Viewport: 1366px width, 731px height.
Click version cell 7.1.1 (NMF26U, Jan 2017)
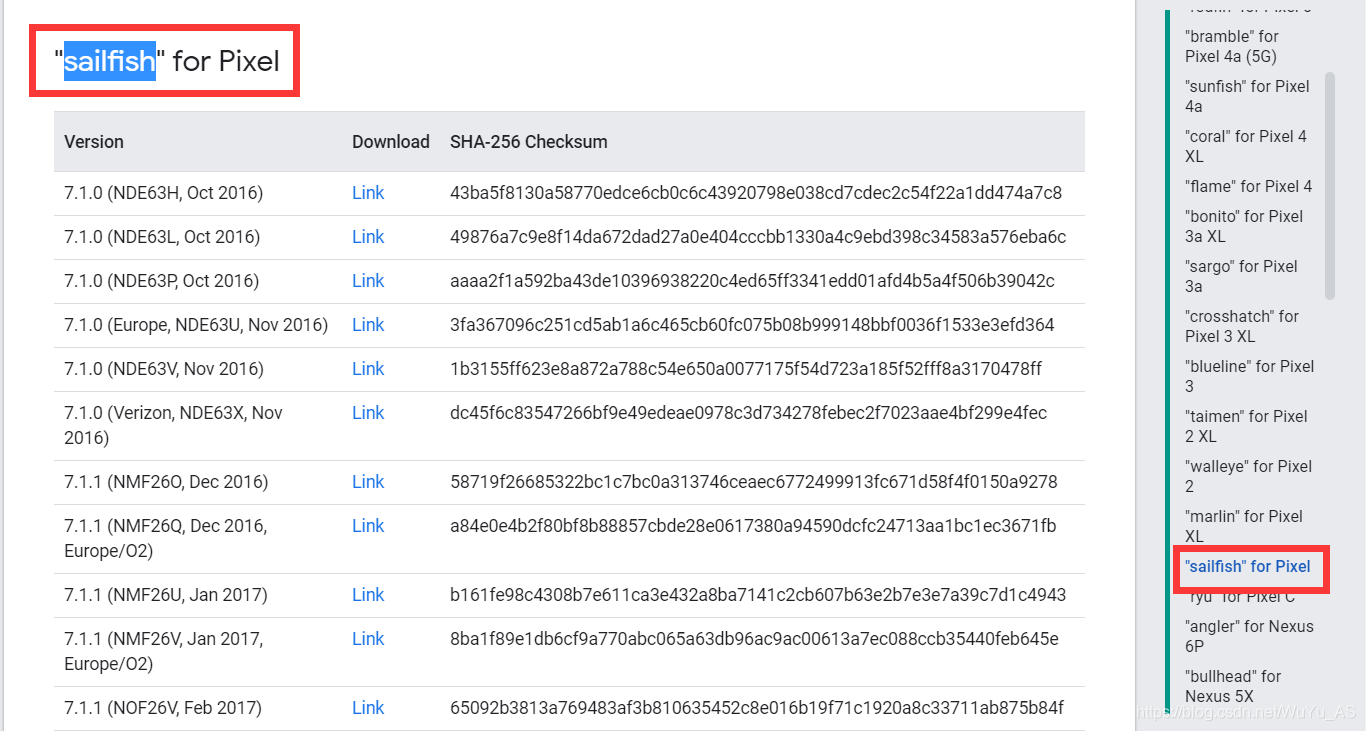[x=166, y=595]
